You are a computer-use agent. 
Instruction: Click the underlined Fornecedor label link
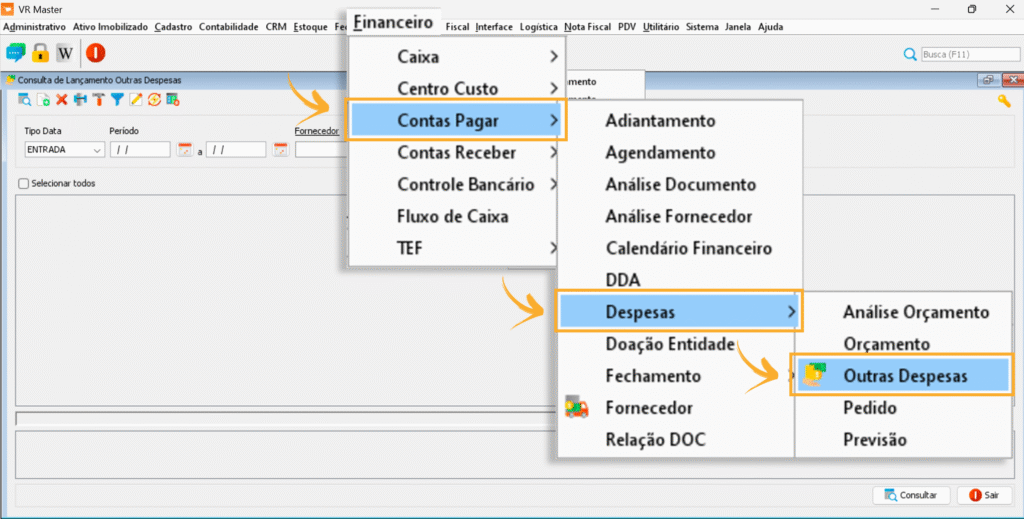[x=317, y=131]
